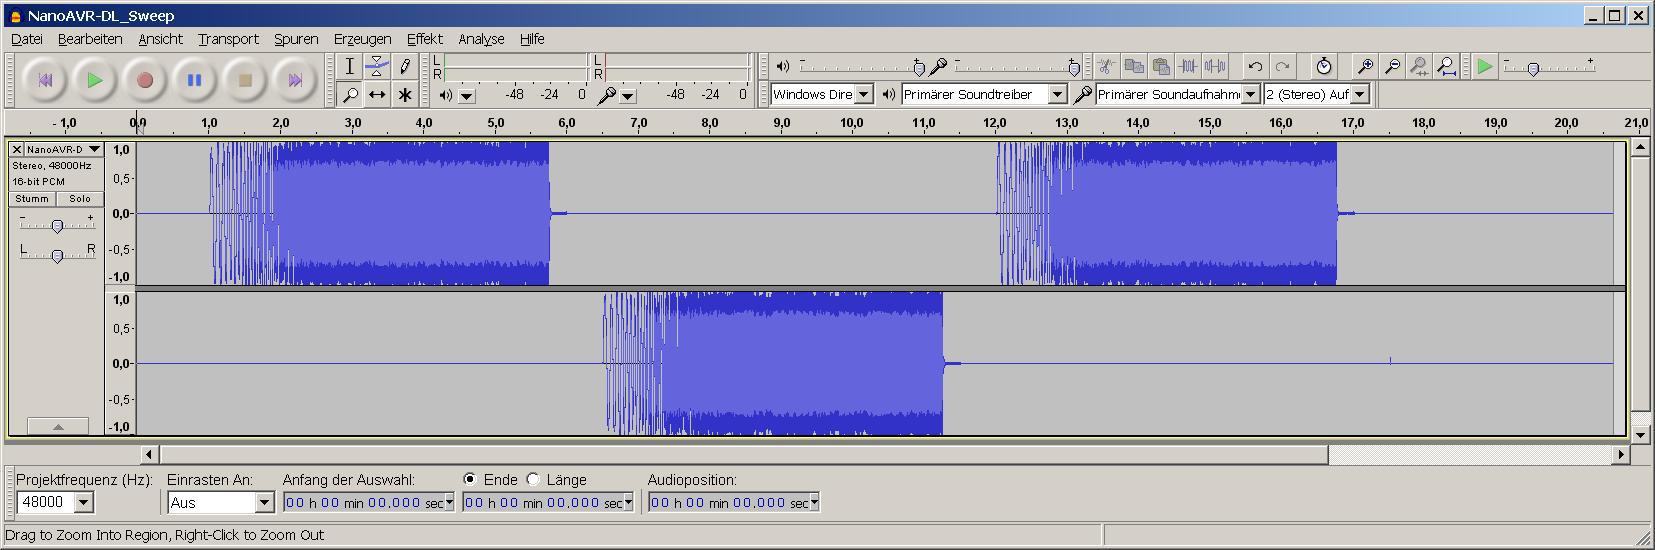Click the track pan L/R slider
Viewport: 1655px width, 550px height.
57,256
